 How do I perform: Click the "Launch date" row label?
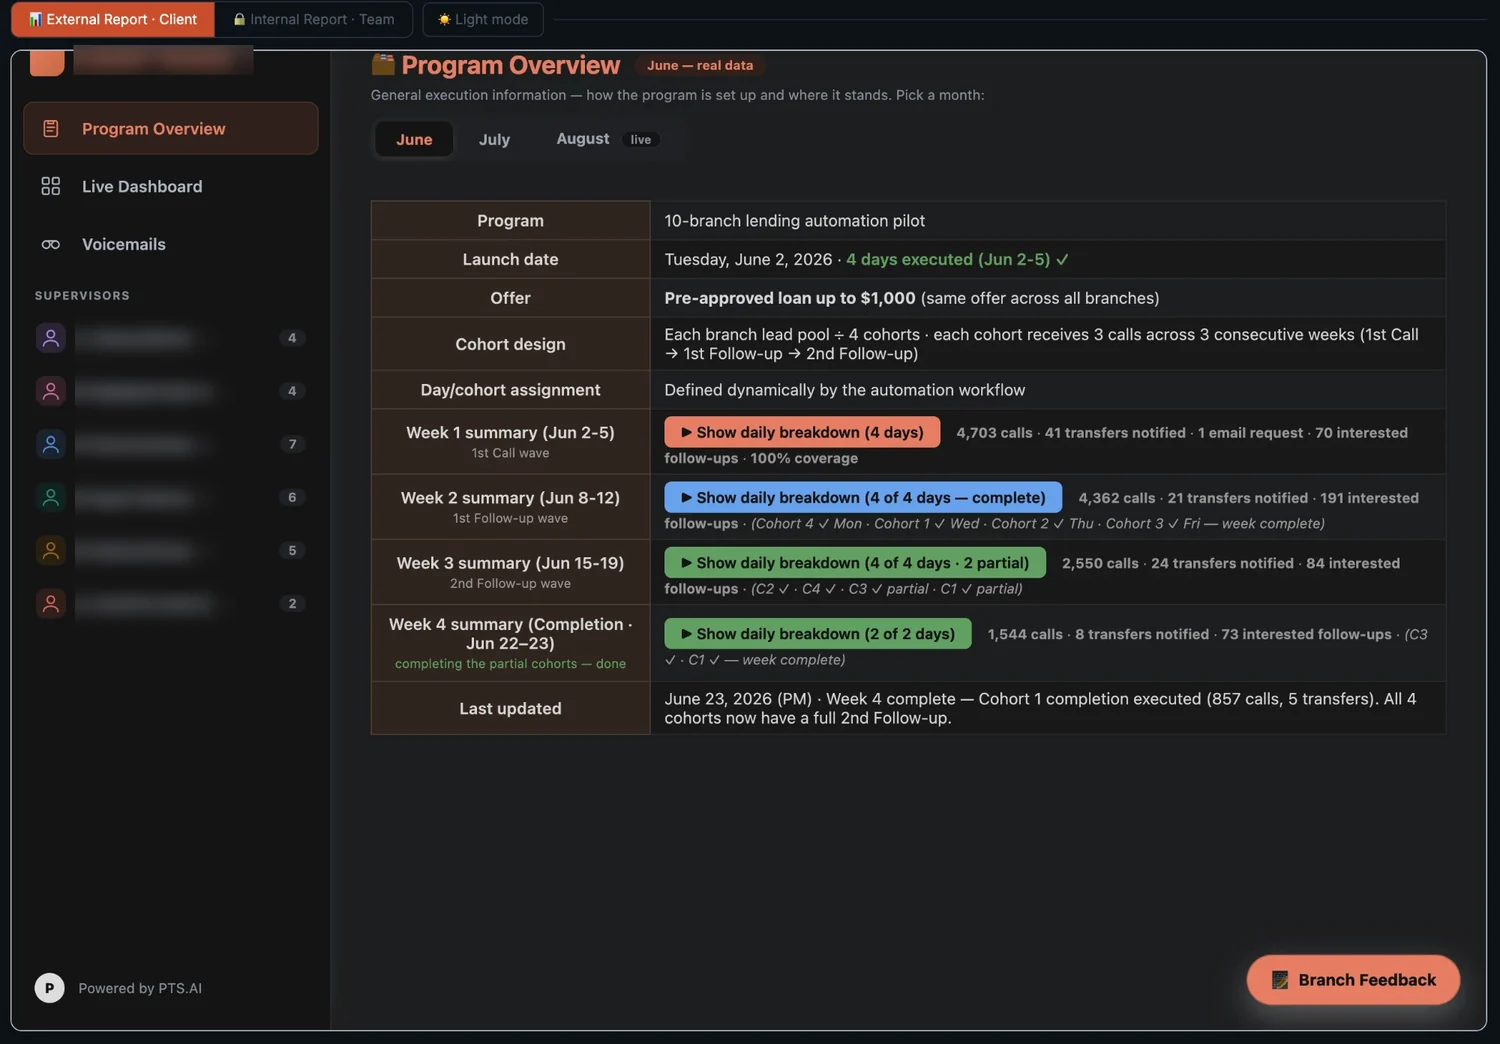pyautogui.click(x=510, y=259)
